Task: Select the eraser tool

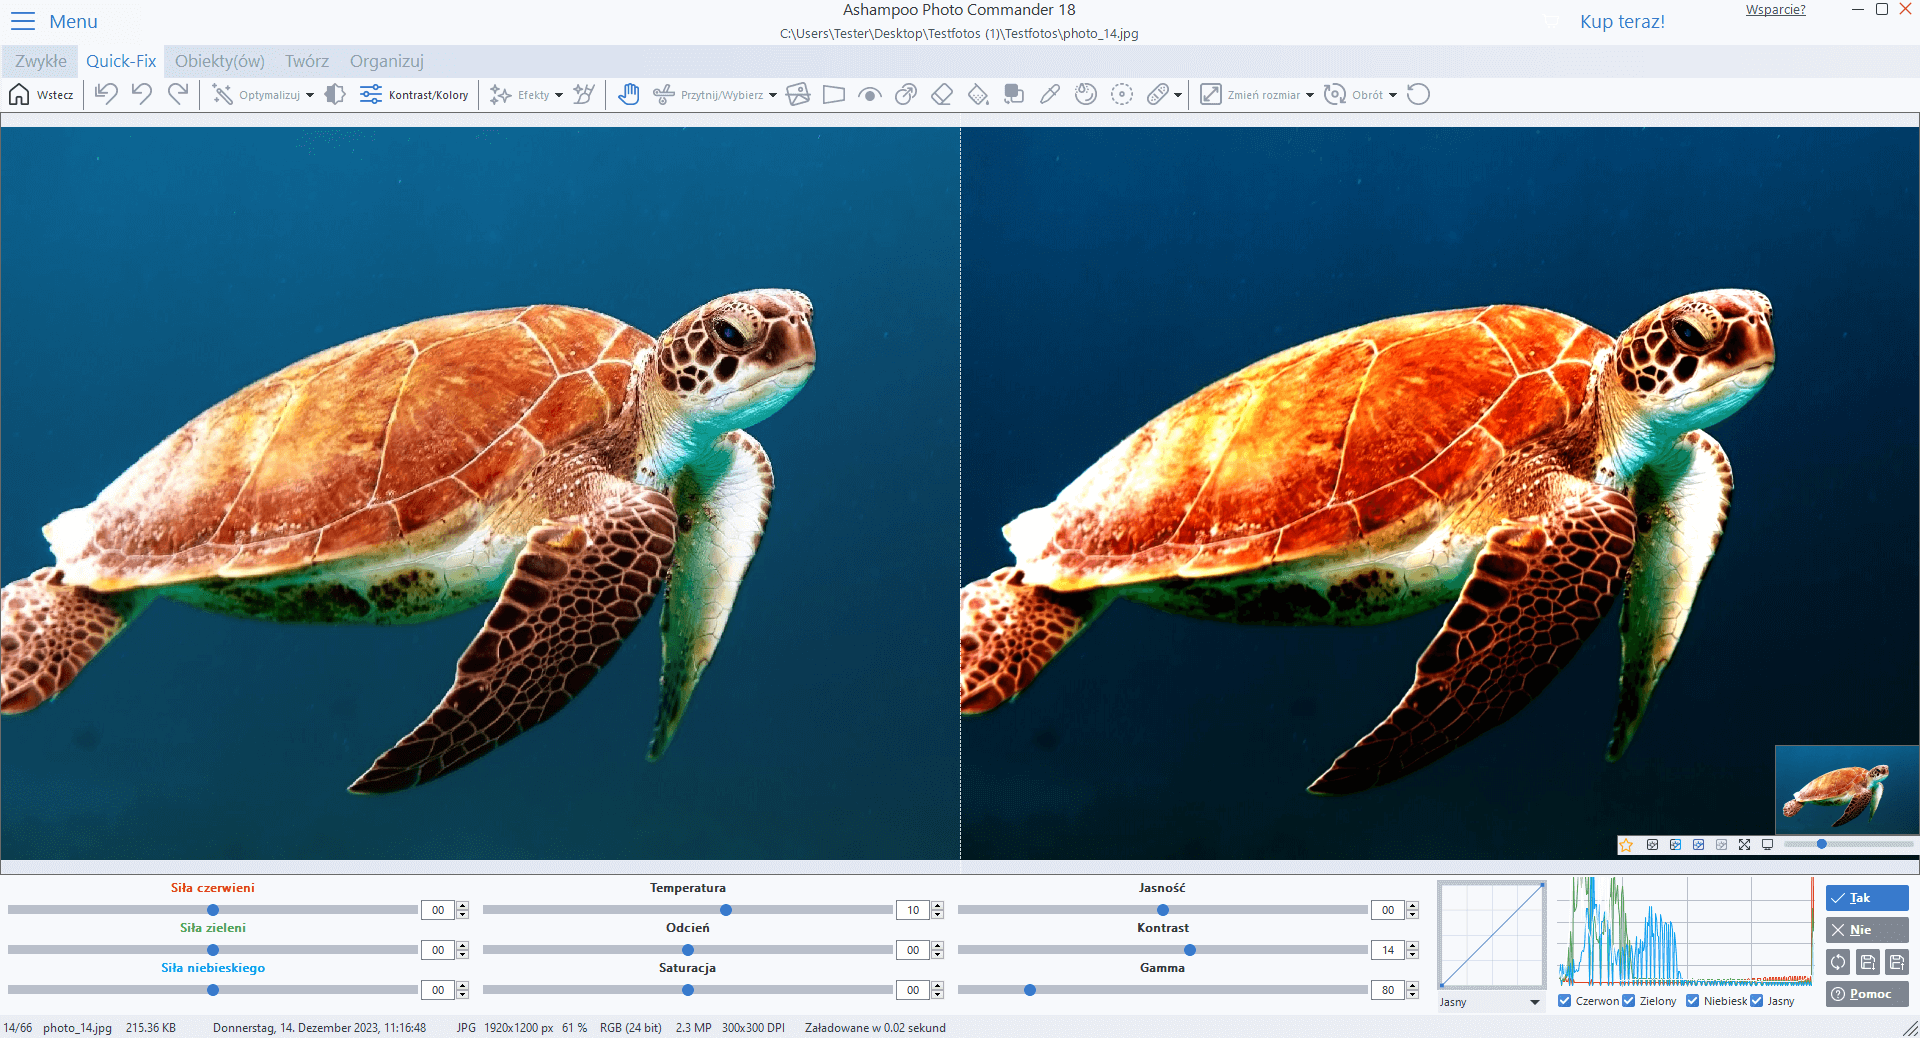Action: click(942, 94)
